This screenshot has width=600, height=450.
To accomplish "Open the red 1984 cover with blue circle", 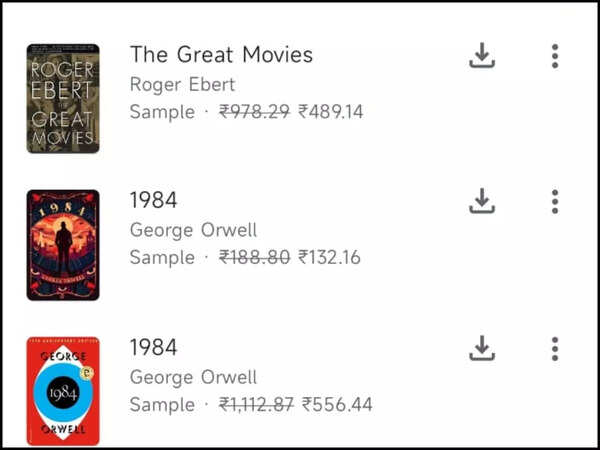I will pos(63,391).
